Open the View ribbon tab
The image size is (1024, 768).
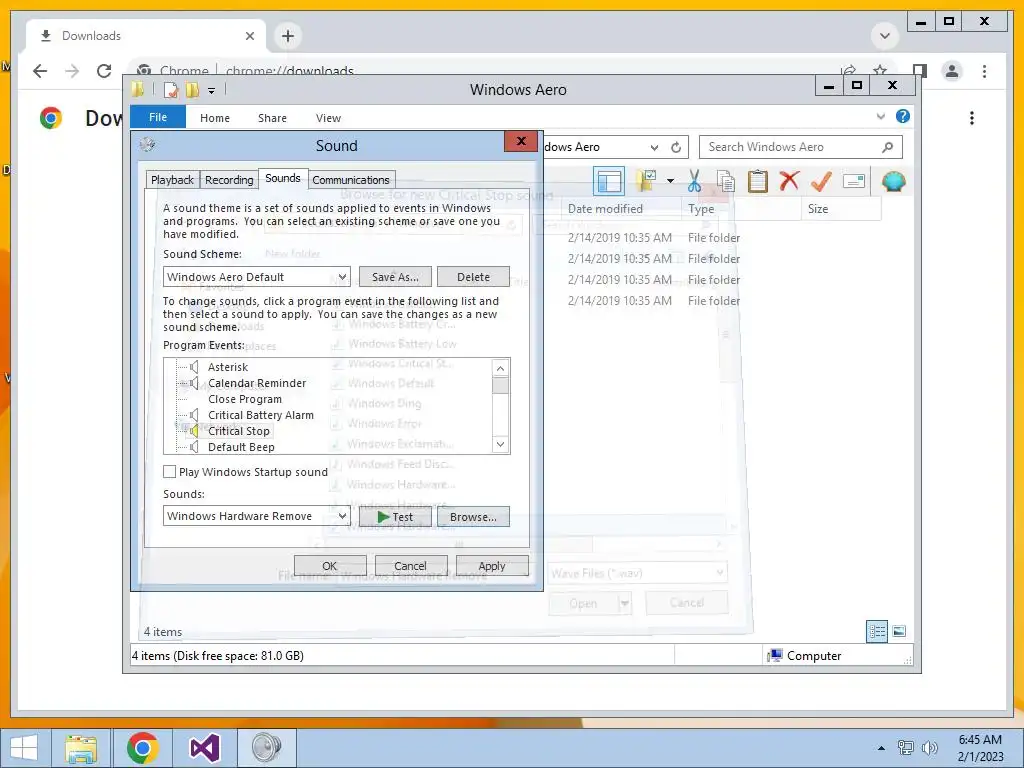click(328, 118)
